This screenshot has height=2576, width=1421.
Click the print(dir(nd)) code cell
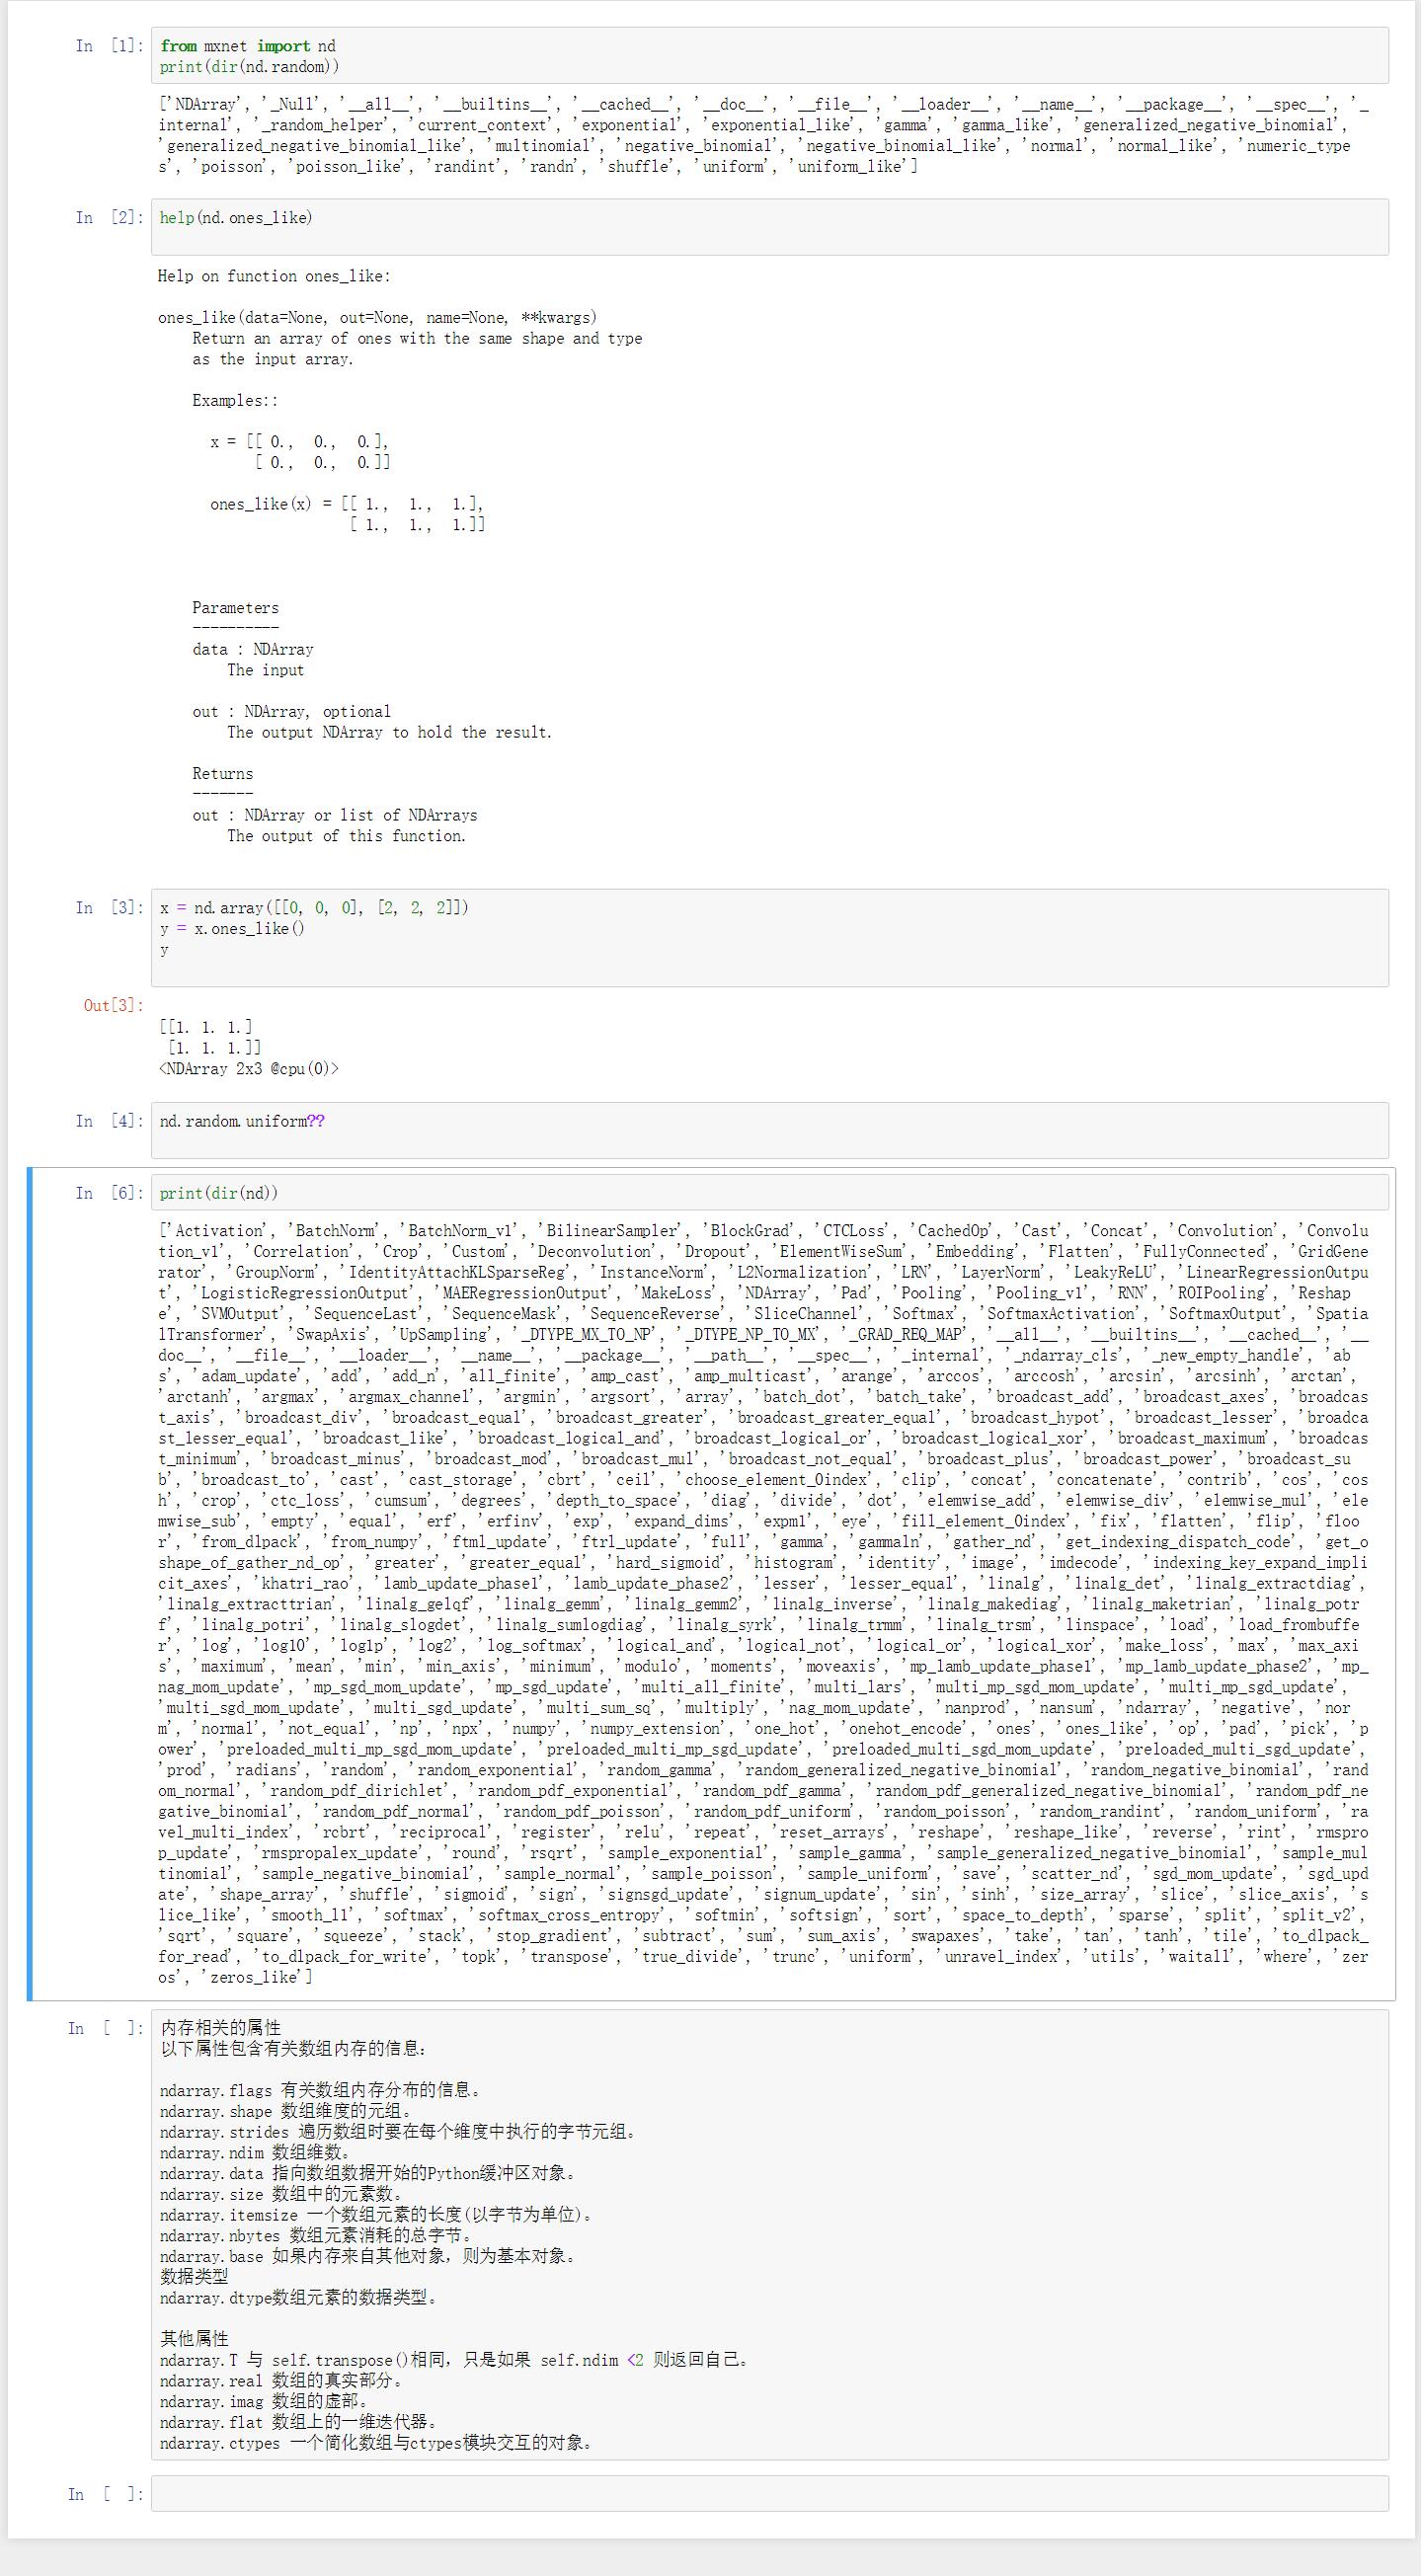click(769, 1192)
